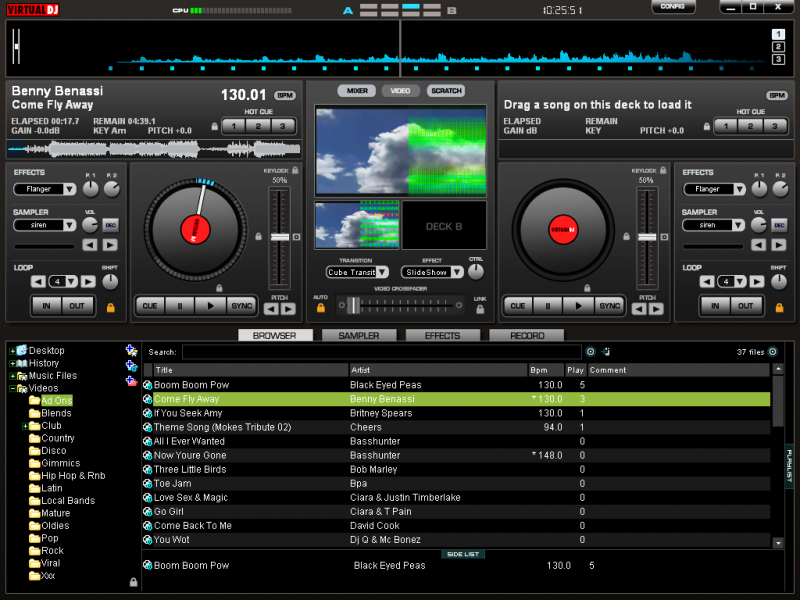800x600 pixels.
Task: Click the keylock padlock on the left deck
Action: click(259, 237)
